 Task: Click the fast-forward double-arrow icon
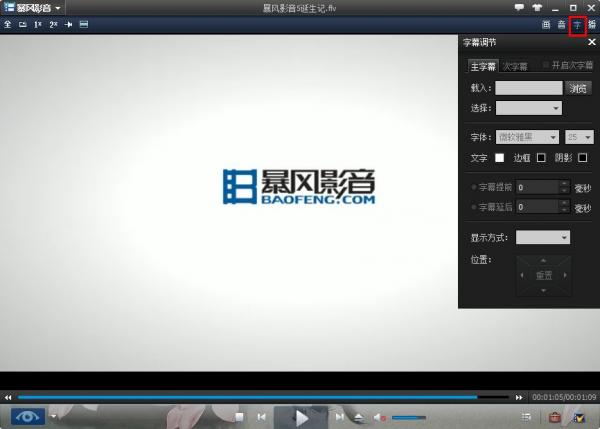tap(518, 398)
